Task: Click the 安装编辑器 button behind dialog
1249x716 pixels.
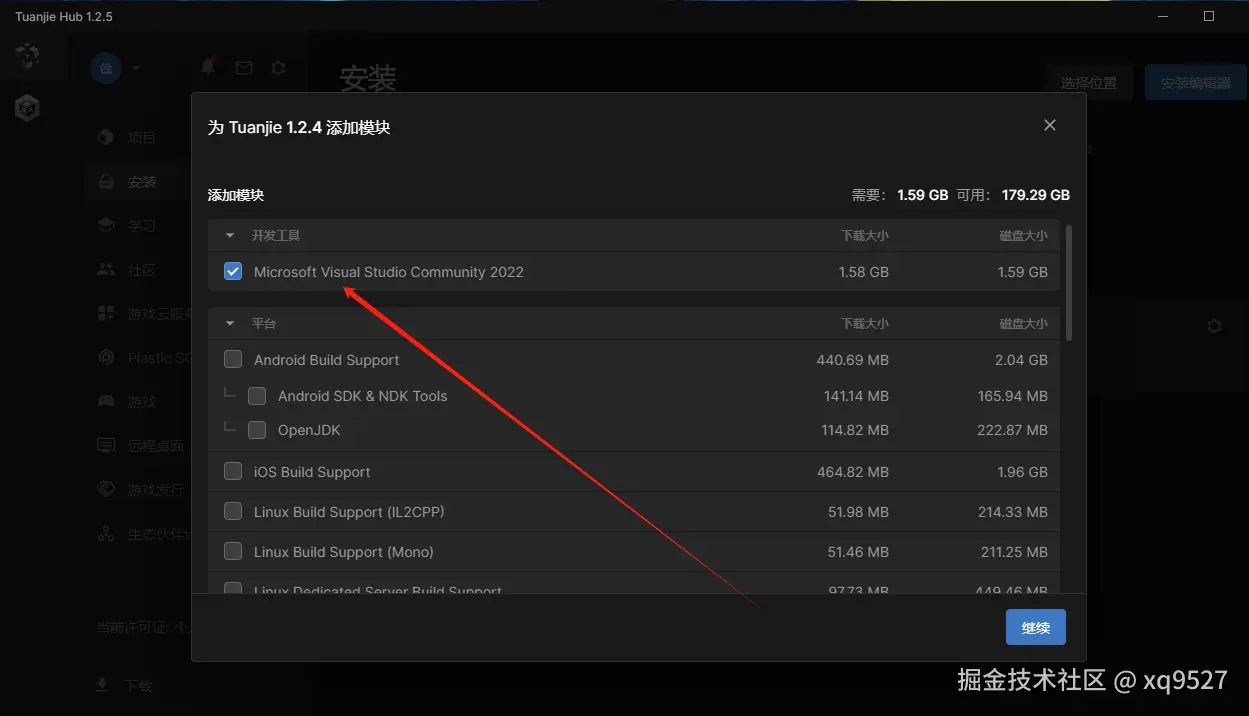Action: [x=1196, y=83]
